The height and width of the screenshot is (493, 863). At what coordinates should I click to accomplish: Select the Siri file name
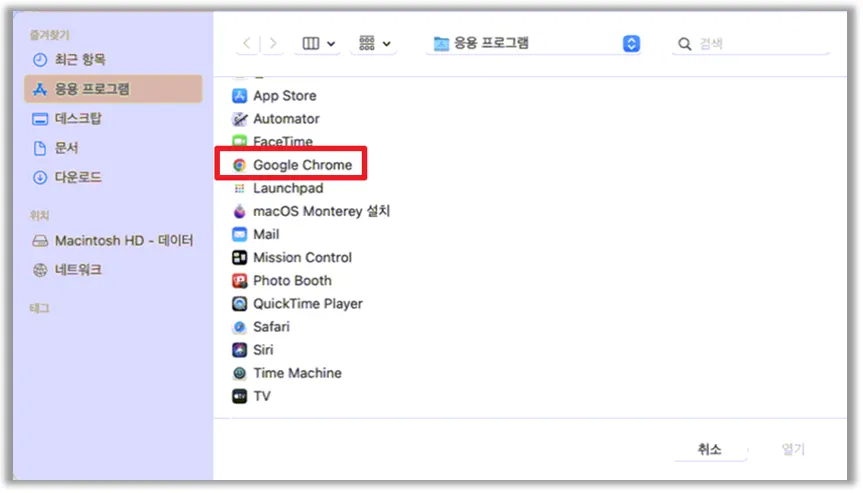263,350
